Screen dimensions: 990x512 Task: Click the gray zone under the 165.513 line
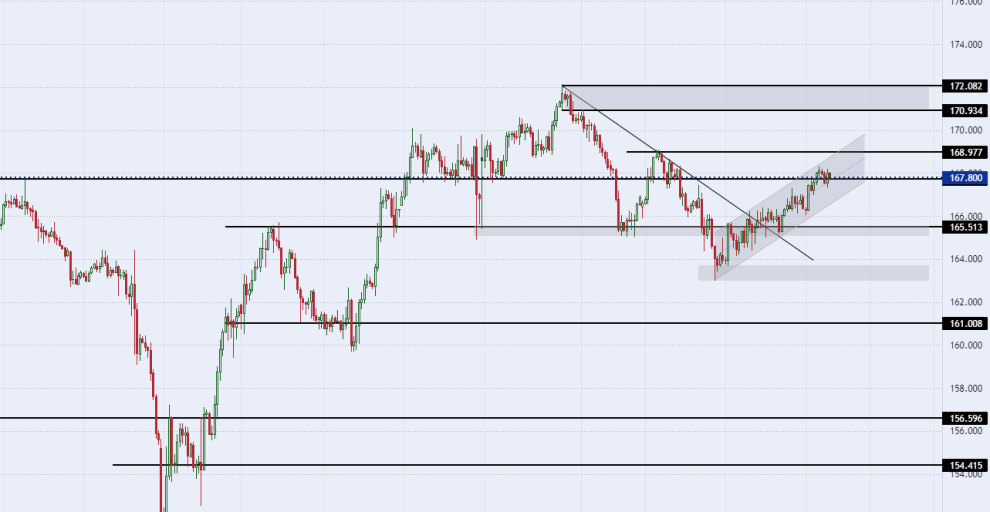pos(703,232)
